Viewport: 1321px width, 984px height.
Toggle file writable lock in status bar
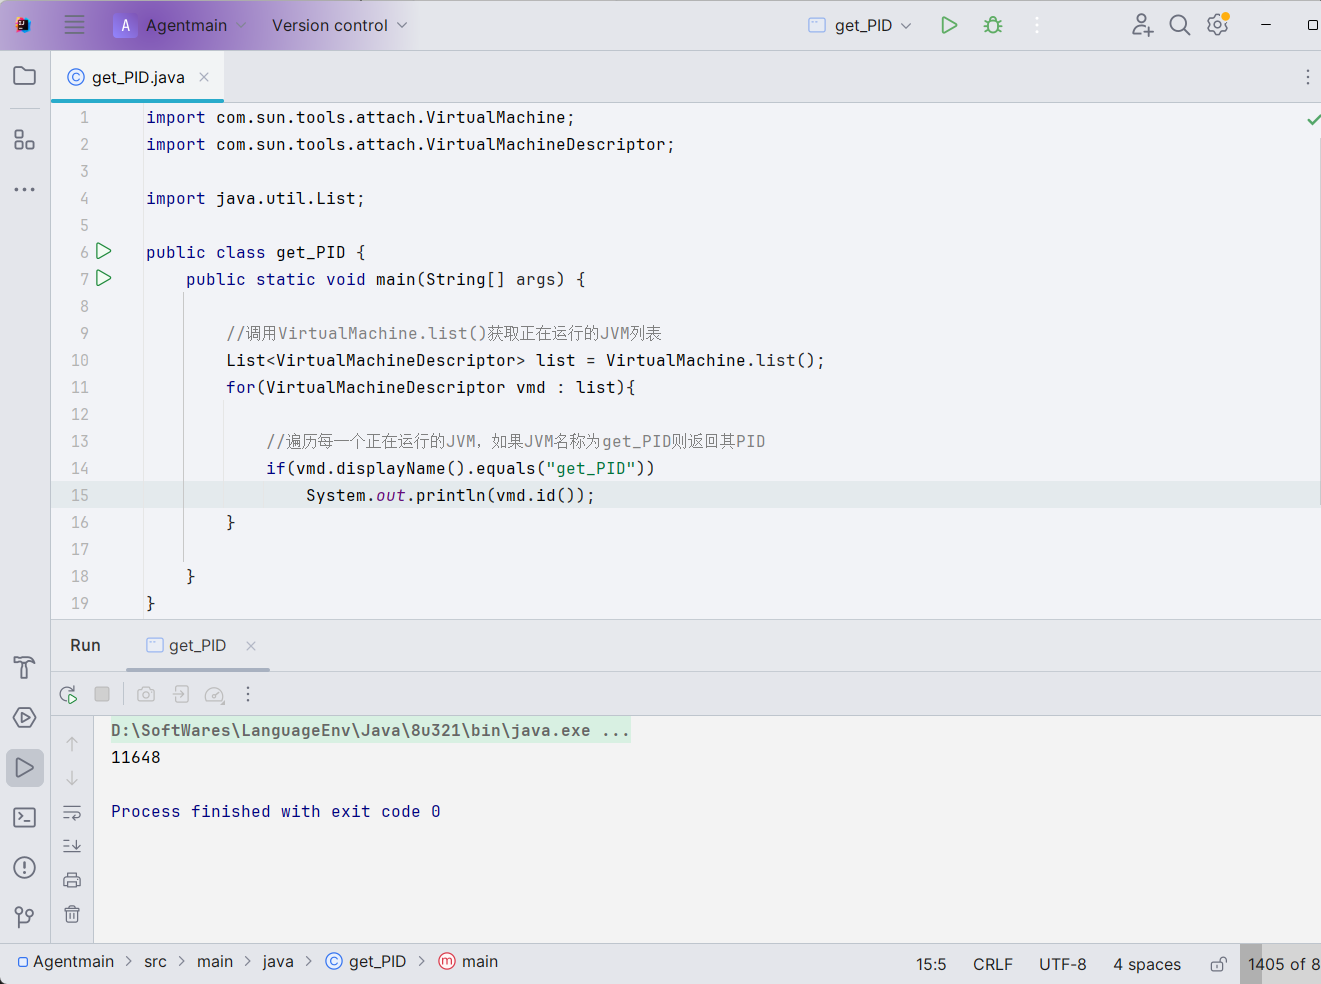[x=1218, y=963]
